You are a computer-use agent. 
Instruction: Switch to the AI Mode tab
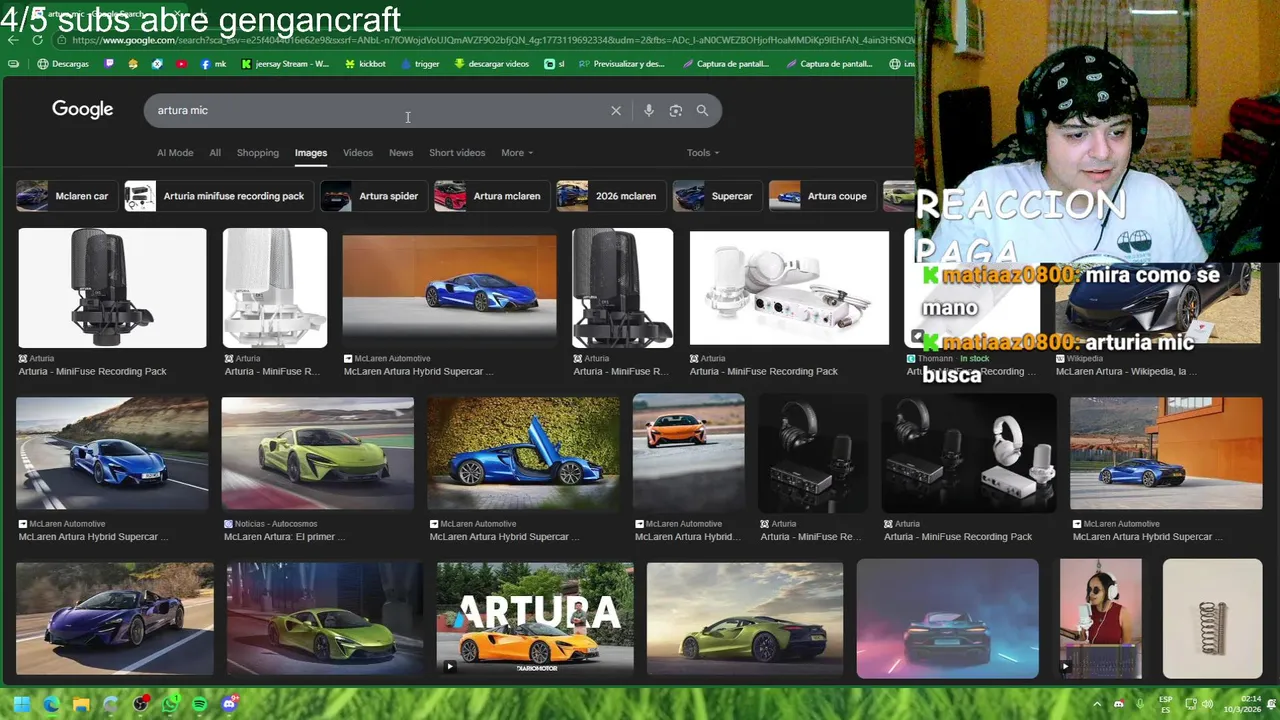[175, 153]
